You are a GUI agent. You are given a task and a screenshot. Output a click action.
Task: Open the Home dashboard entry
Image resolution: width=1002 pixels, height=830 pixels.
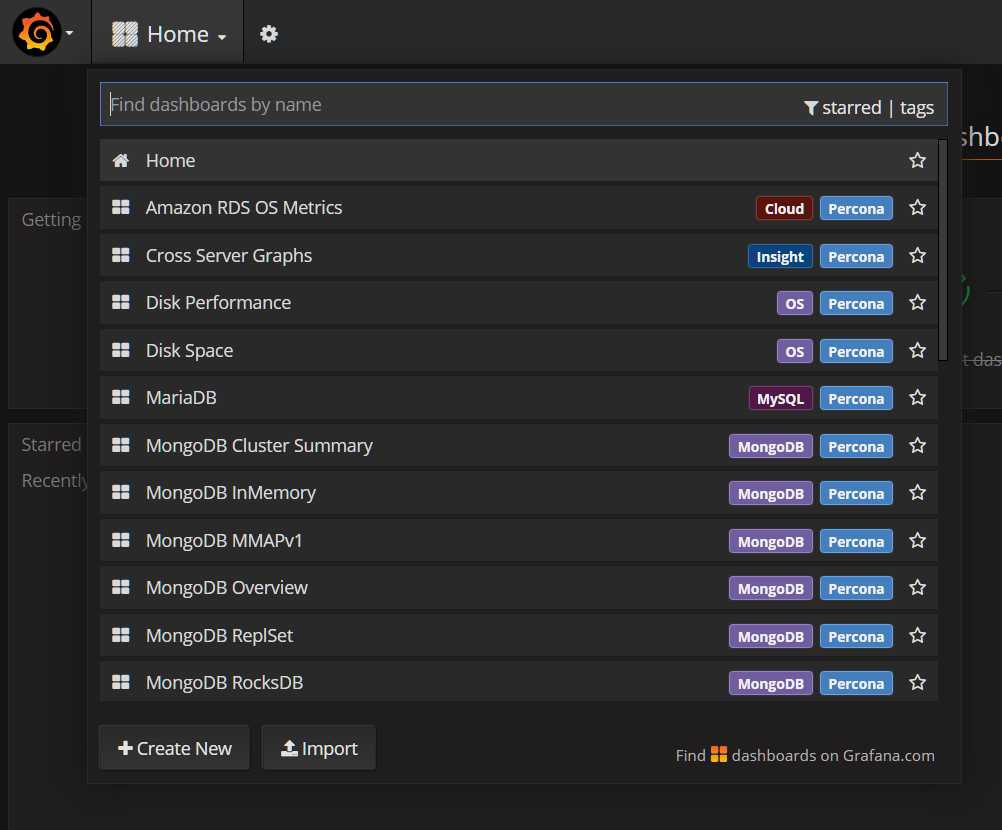point(519,160)
